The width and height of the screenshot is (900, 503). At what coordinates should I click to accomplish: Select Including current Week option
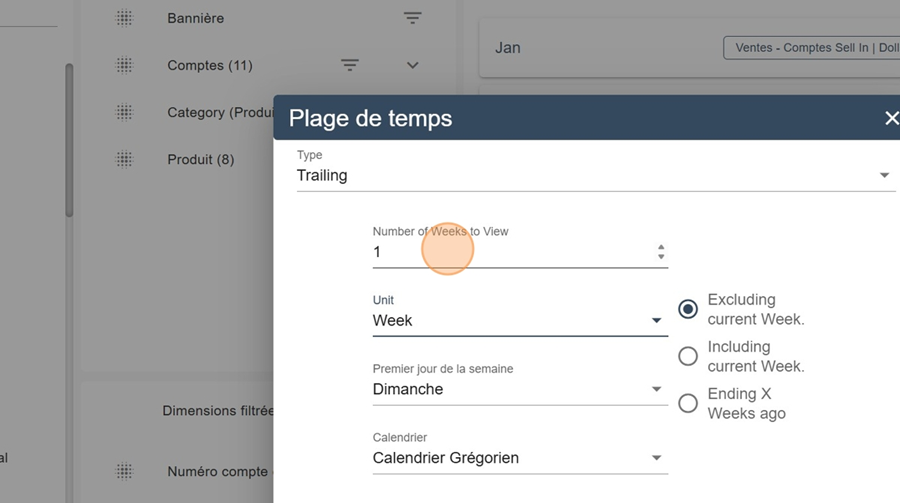tap(688, 357)
